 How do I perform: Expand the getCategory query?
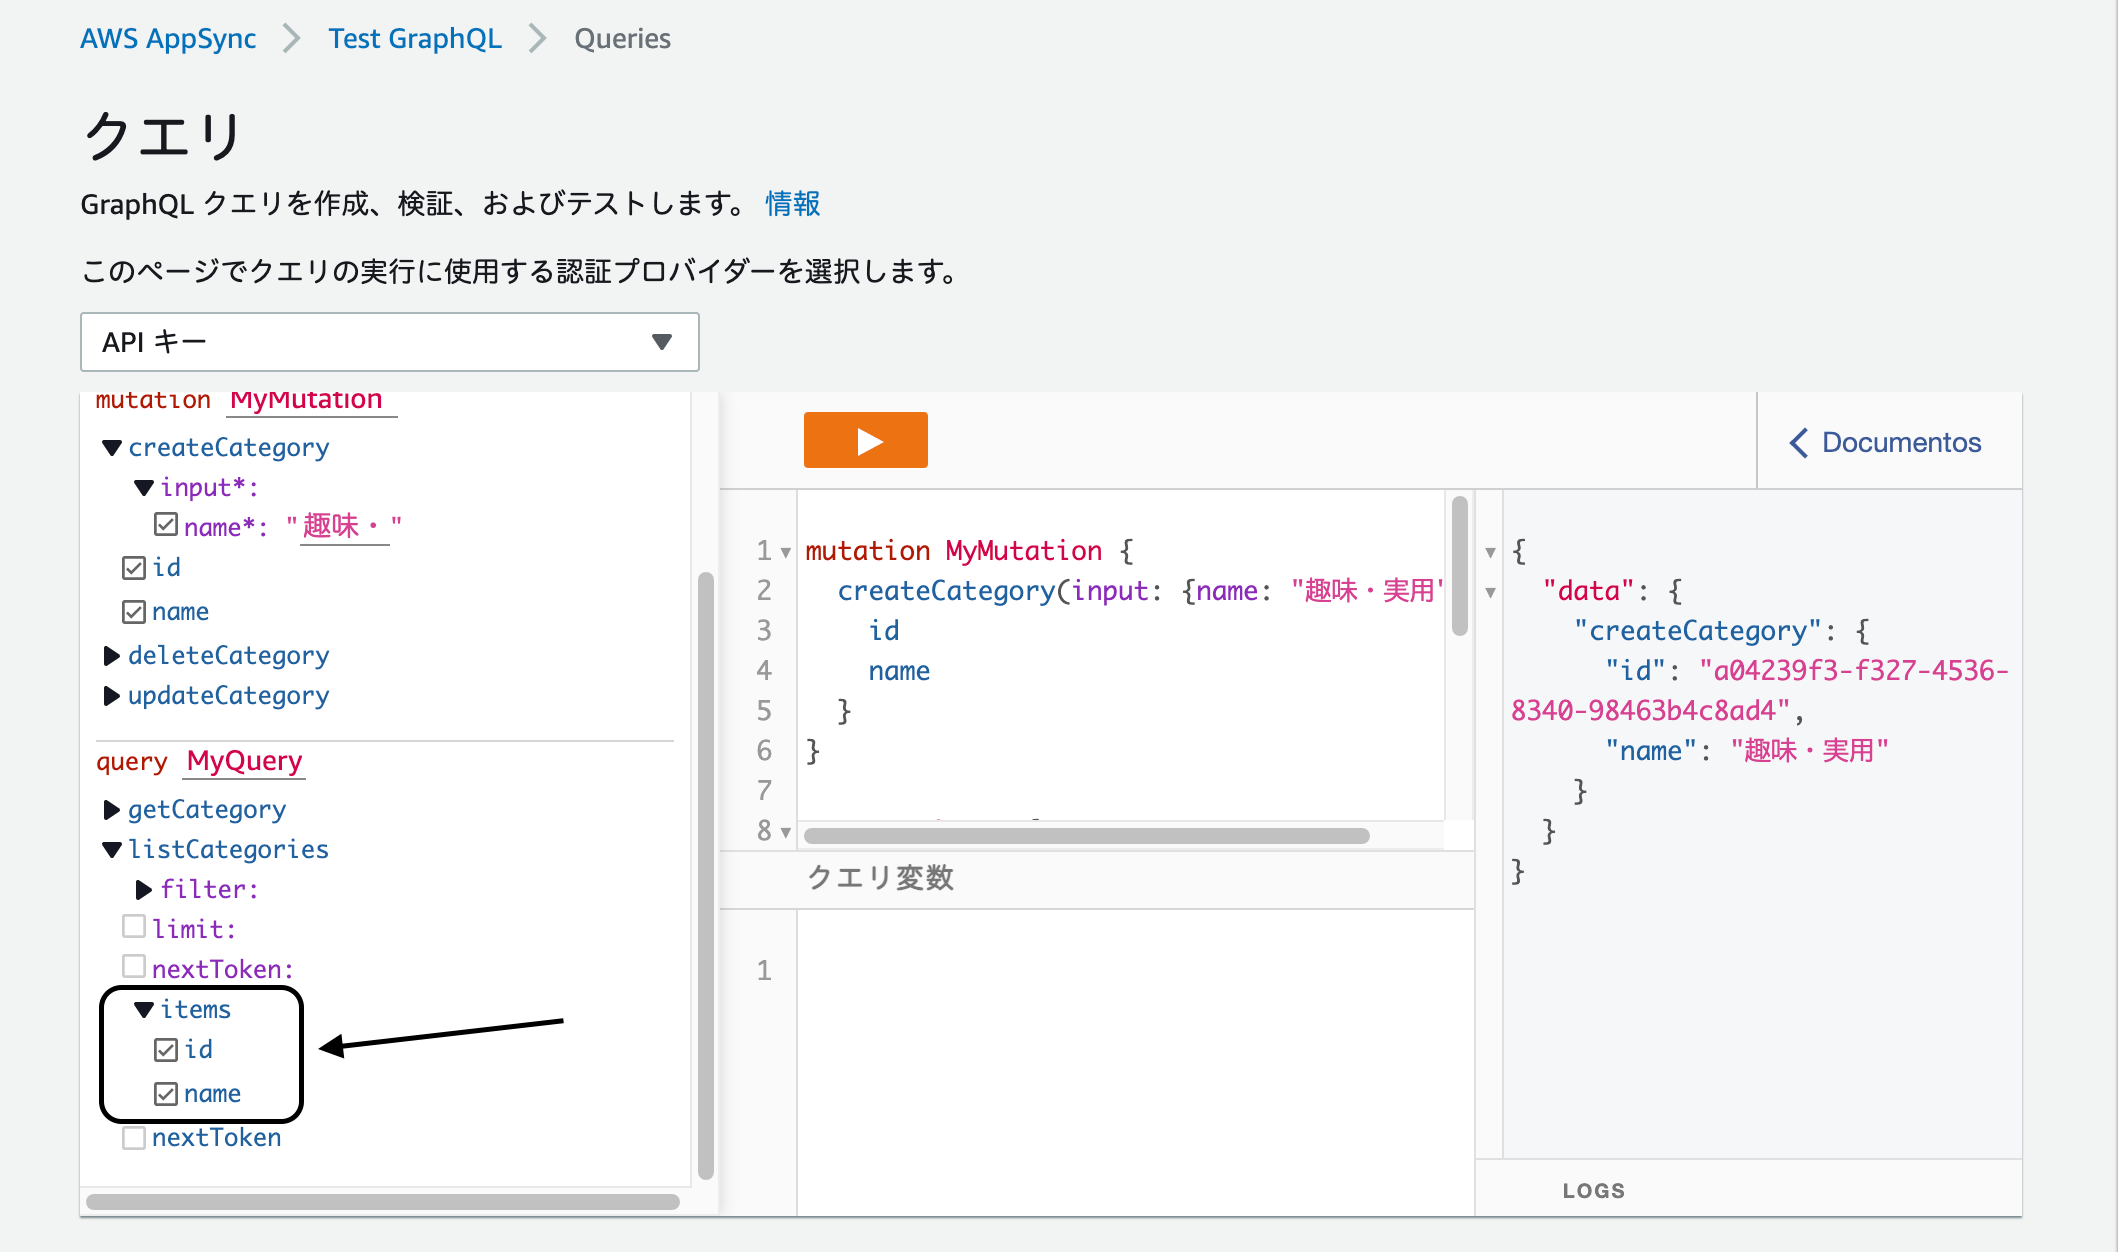coord(112,810)
